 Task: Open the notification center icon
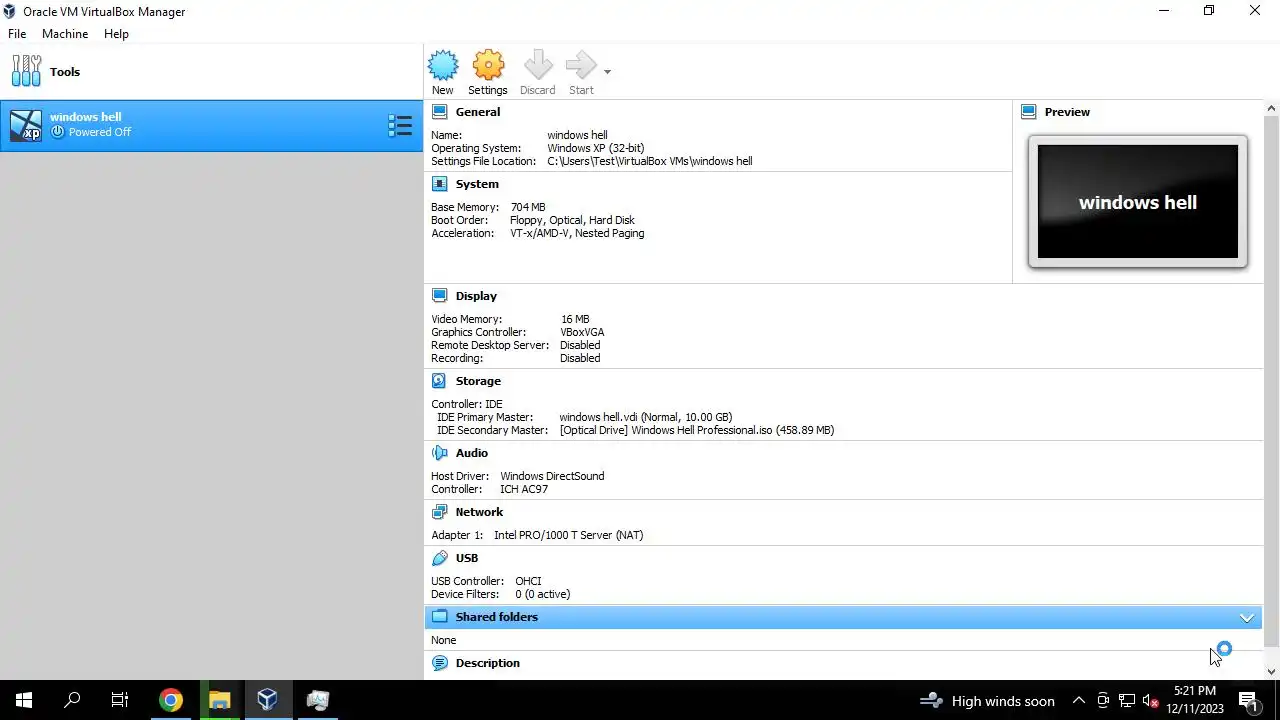tap(1248, 700)
